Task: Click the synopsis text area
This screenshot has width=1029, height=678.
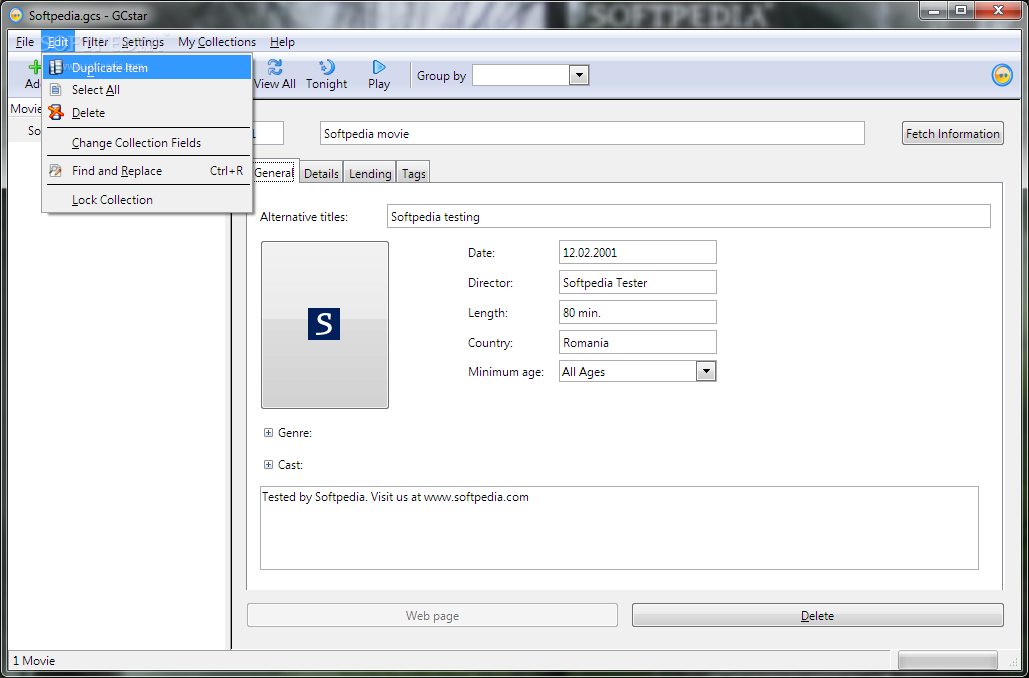Action: coord(620,528)
